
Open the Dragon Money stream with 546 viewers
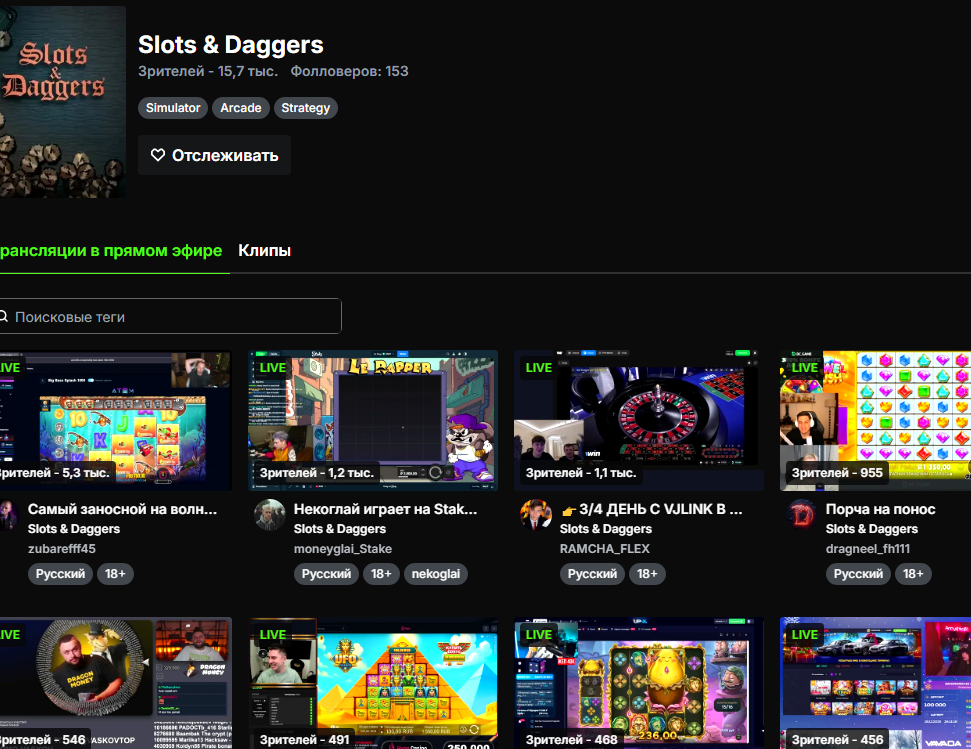click(x=116, y=683)
